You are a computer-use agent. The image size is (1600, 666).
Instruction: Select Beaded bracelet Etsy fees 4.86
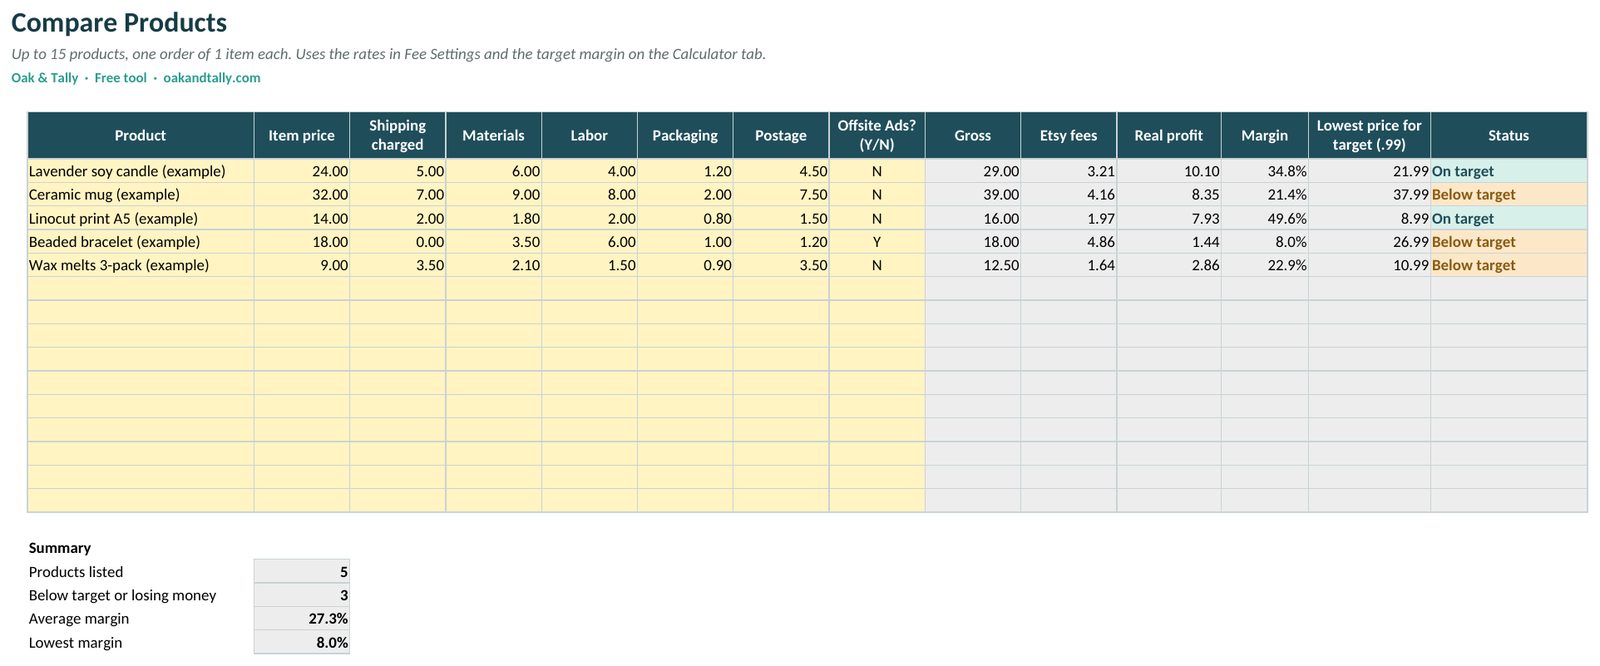[x=1069, y=241]
